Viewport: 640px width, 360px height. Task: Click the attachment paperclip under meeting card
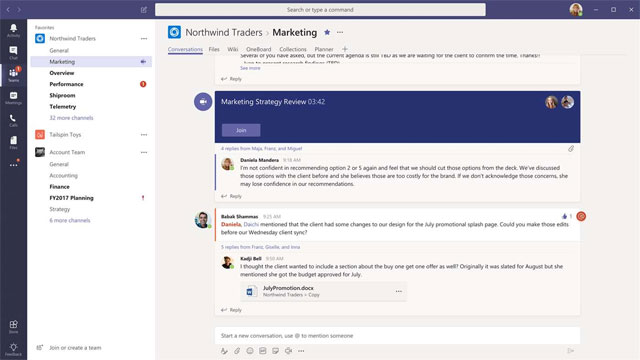[x=571, y=149]
